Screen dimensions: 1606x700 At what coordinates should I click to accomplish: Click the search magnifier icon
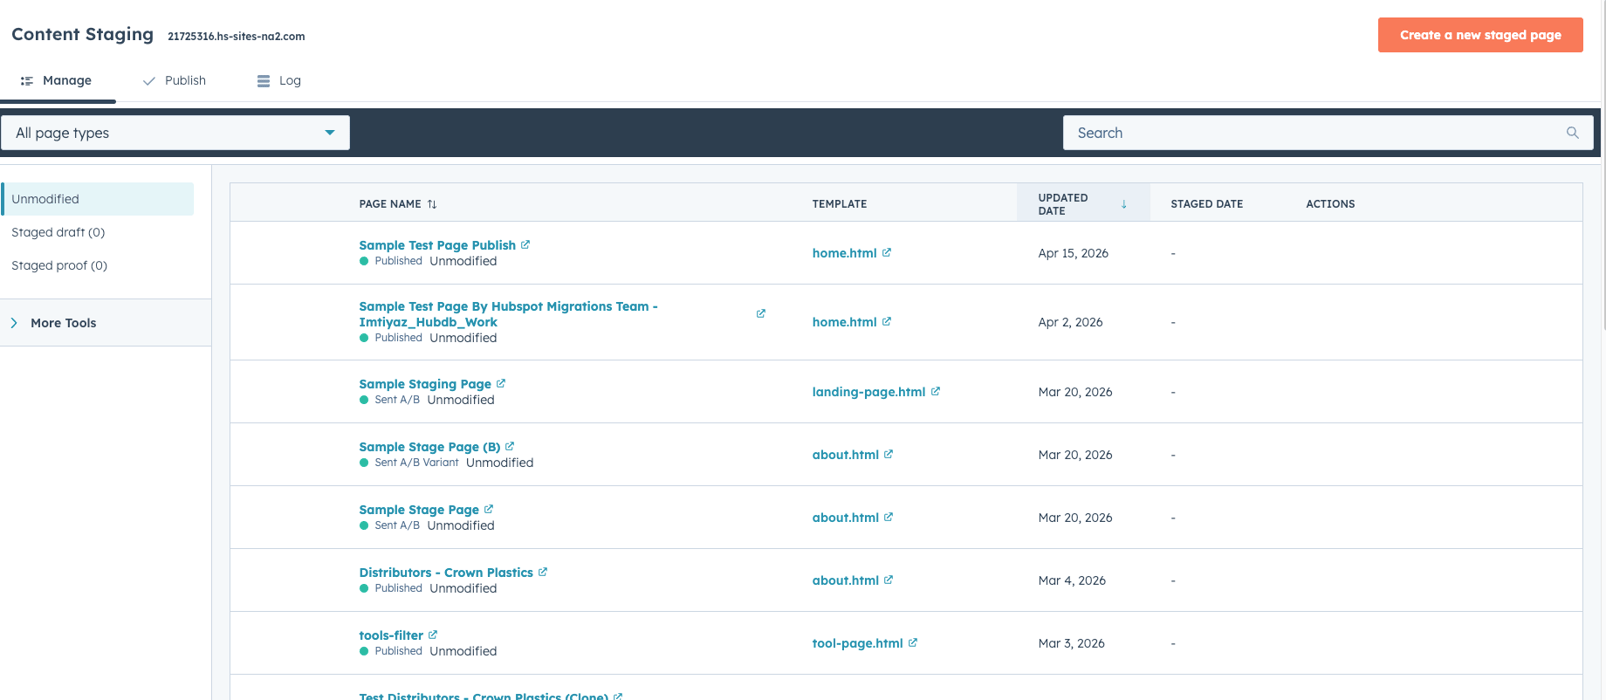1572,133
